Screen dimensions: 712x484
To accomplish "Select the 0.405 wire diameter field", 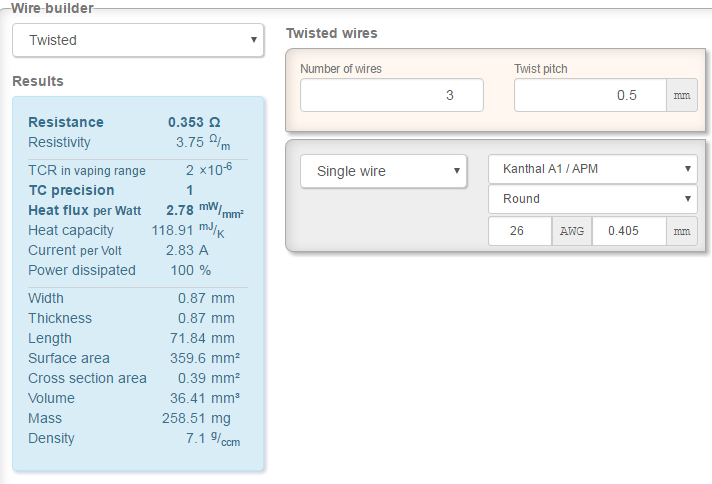I will 629,231.
